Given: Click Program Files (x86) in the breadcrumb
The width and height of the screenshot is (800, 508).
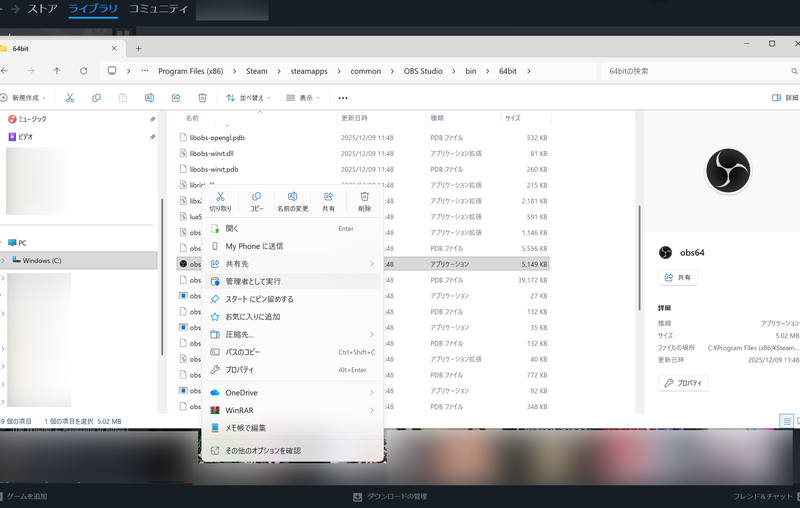Looking at the screenshot, I should [191, 71].
